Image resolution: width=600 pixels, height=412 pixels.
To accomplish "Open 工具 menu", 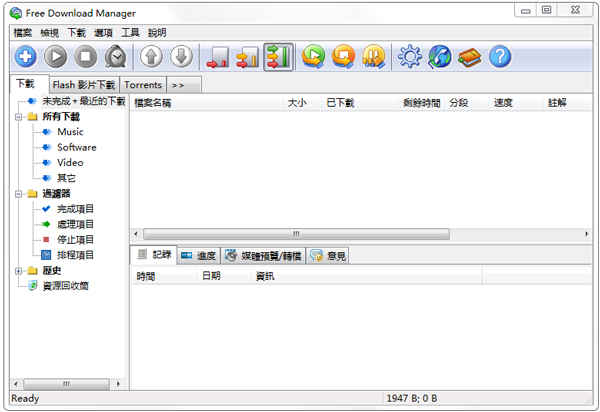I will coord(130,33).
